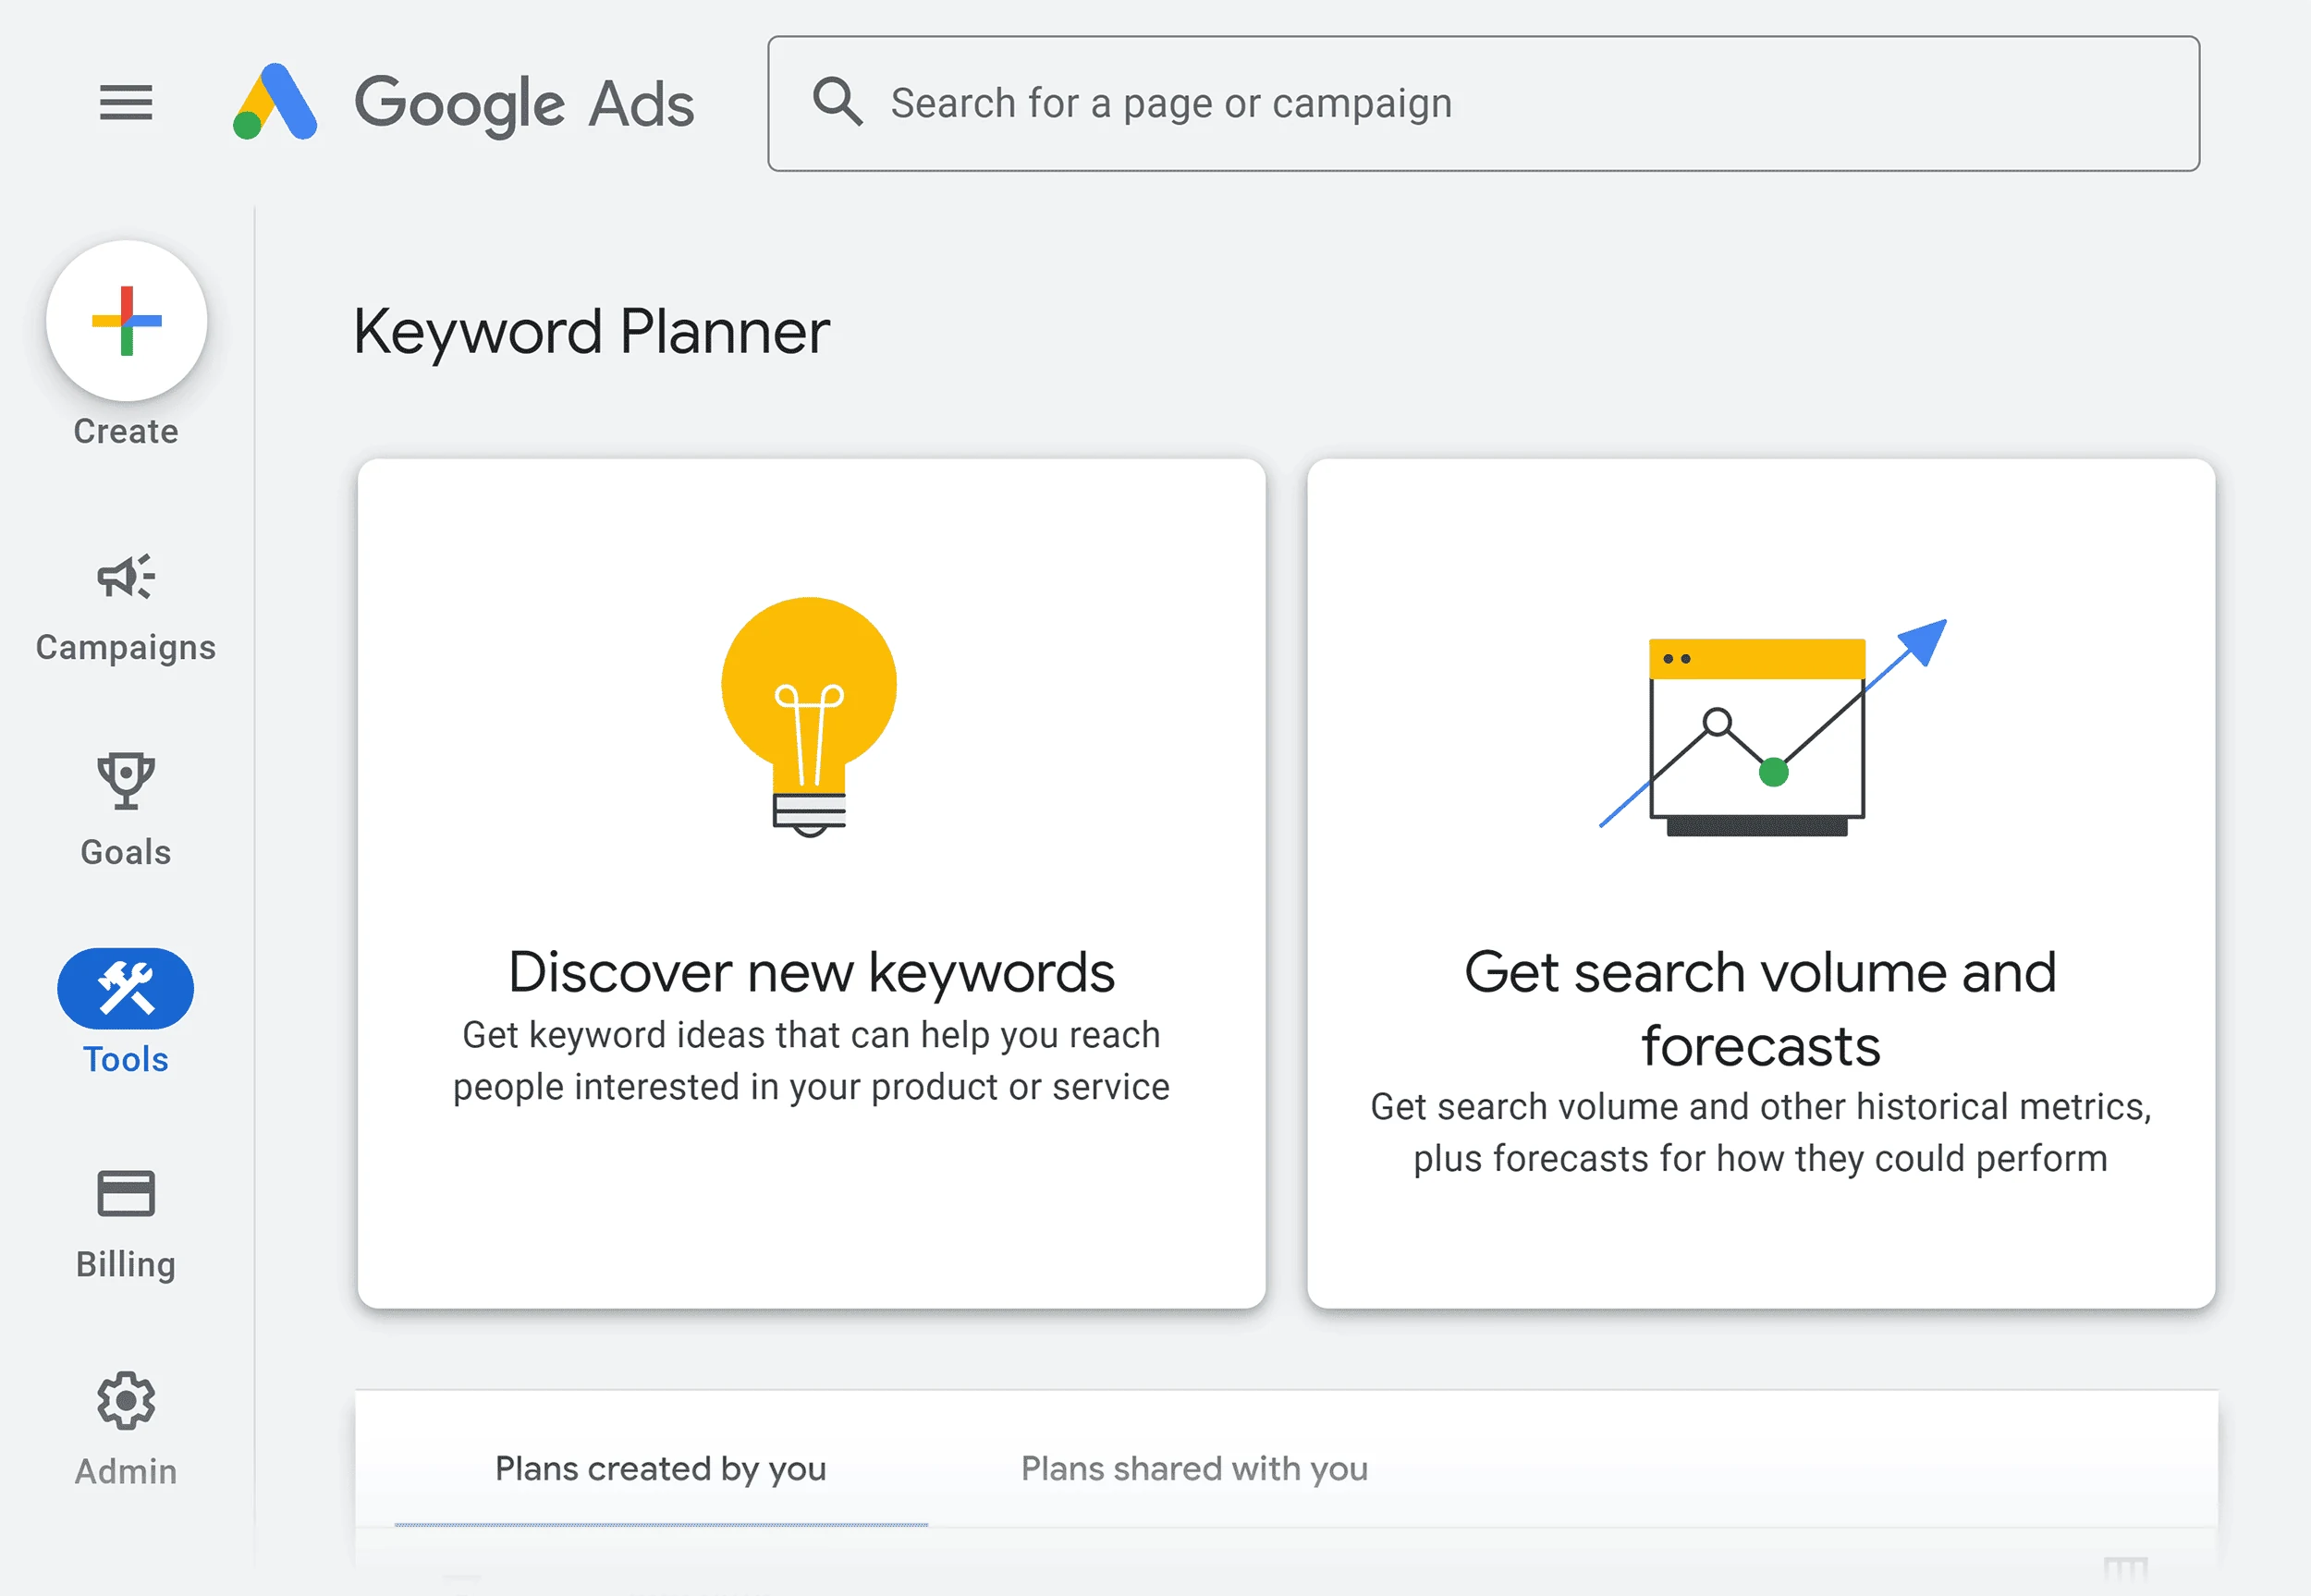The height and width of the screenshot is (1596, 2311).
Task: Select the Tools wrench icon
Action: [x=127, y=983]
